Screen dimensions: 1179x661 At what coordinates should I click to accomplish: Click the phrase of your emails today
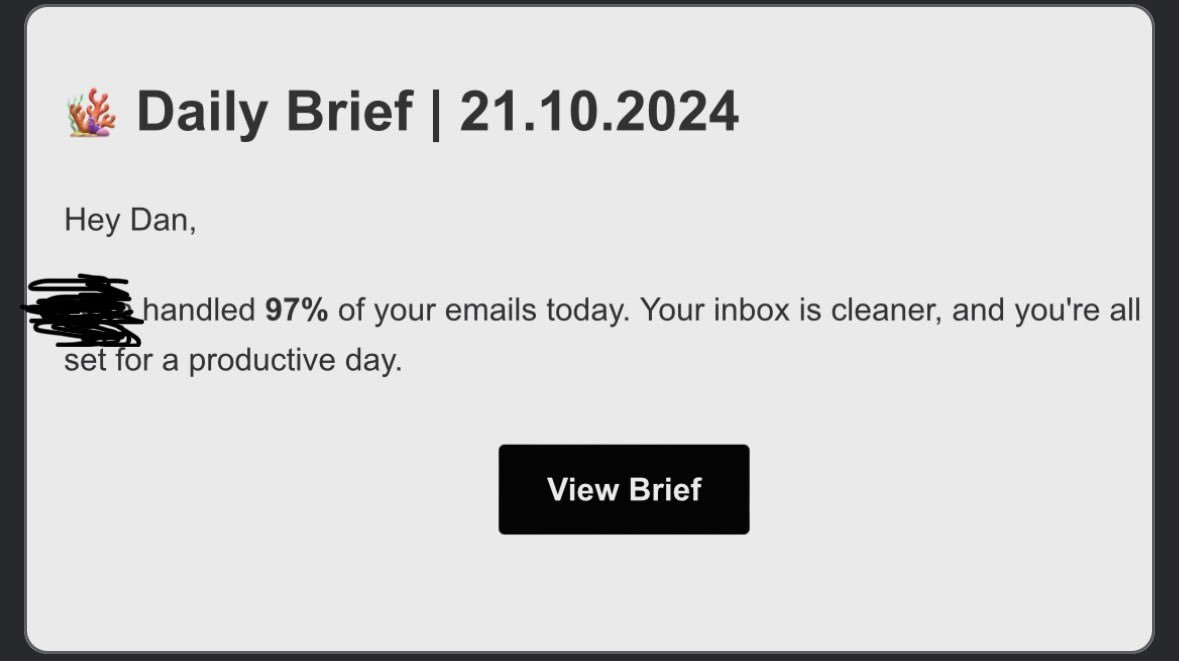(x=483, y=310)
